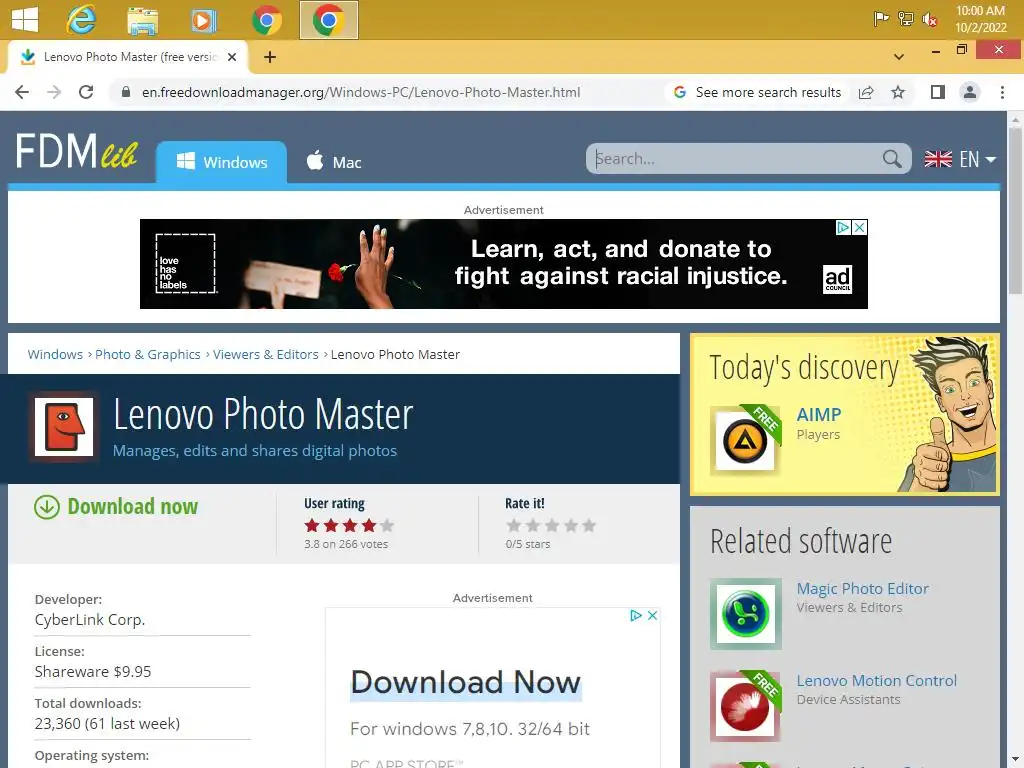Click Windows breadcrumb link
This screenshot has height=768, width=1024.
[x=55, y=354]
